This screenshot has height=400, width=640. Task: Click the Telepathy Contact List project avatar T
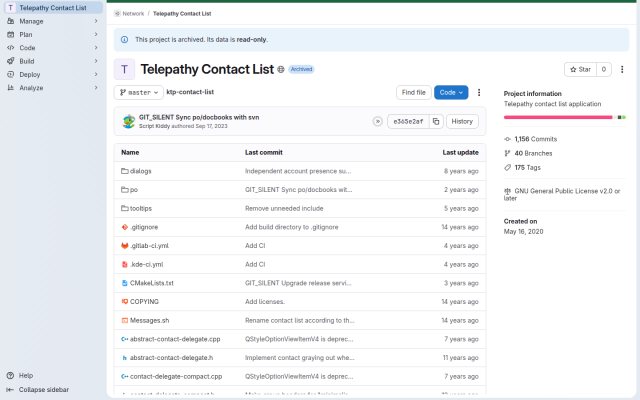coord(124,69)
